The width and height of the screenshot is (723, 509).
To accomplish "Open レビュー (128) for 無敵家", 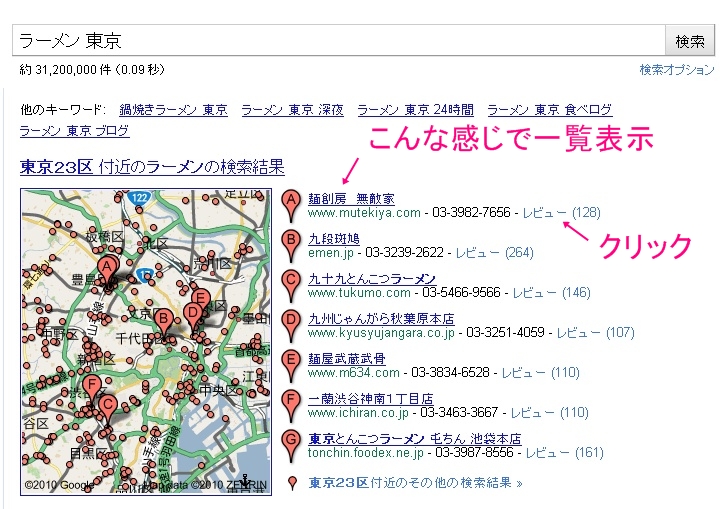I will point(562,213).
